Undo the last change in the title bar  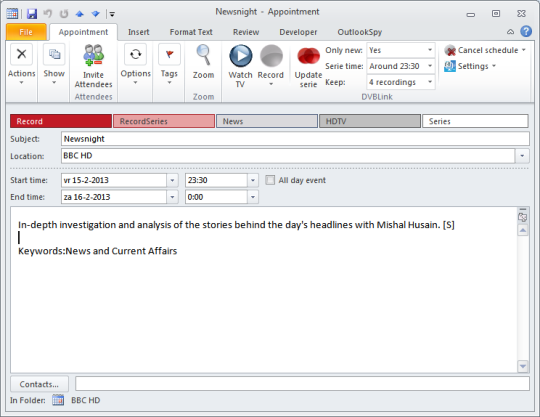click(48, 14)
